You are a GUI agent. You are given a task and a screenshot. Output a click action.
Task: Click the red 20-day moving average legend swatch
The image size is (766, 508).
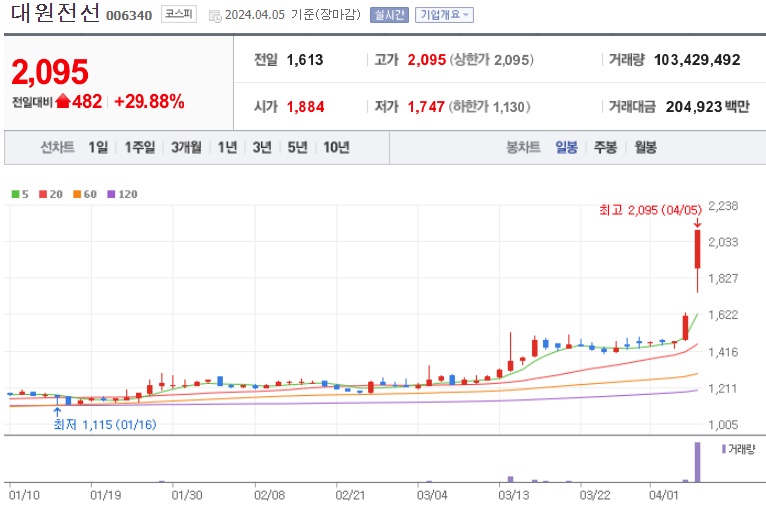point(43,194)
